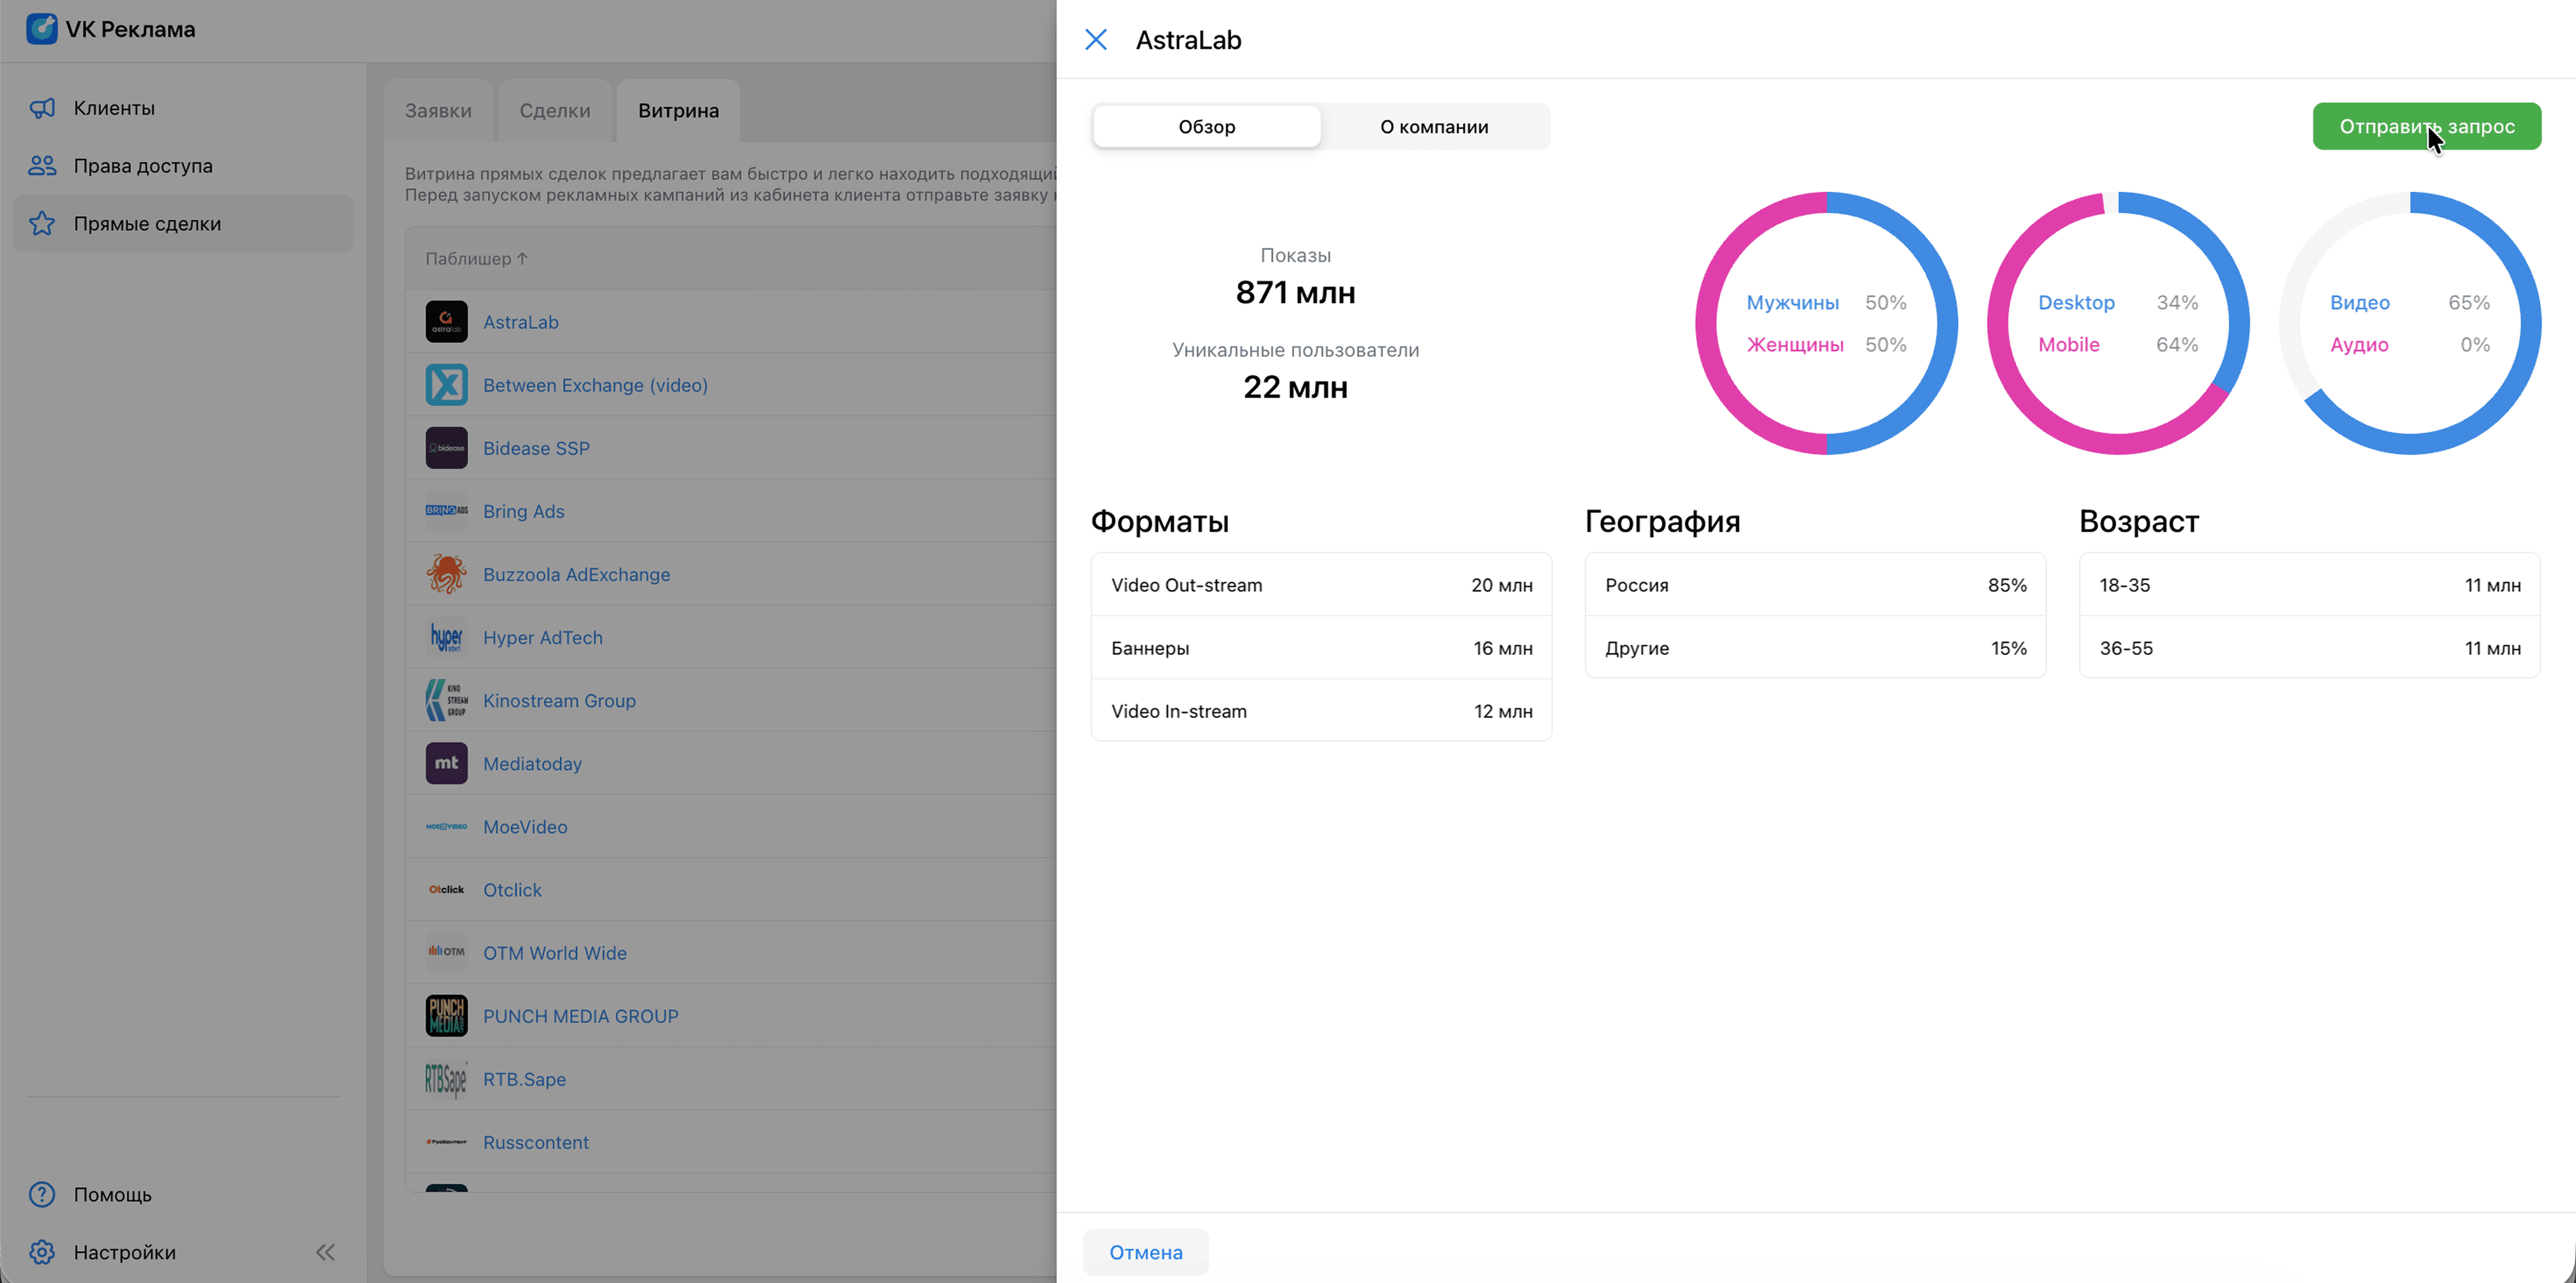Open Клиенты megaphone icon in sidebar
Viewport: 2576px width, 1283px height.
[x=42, y=108]
